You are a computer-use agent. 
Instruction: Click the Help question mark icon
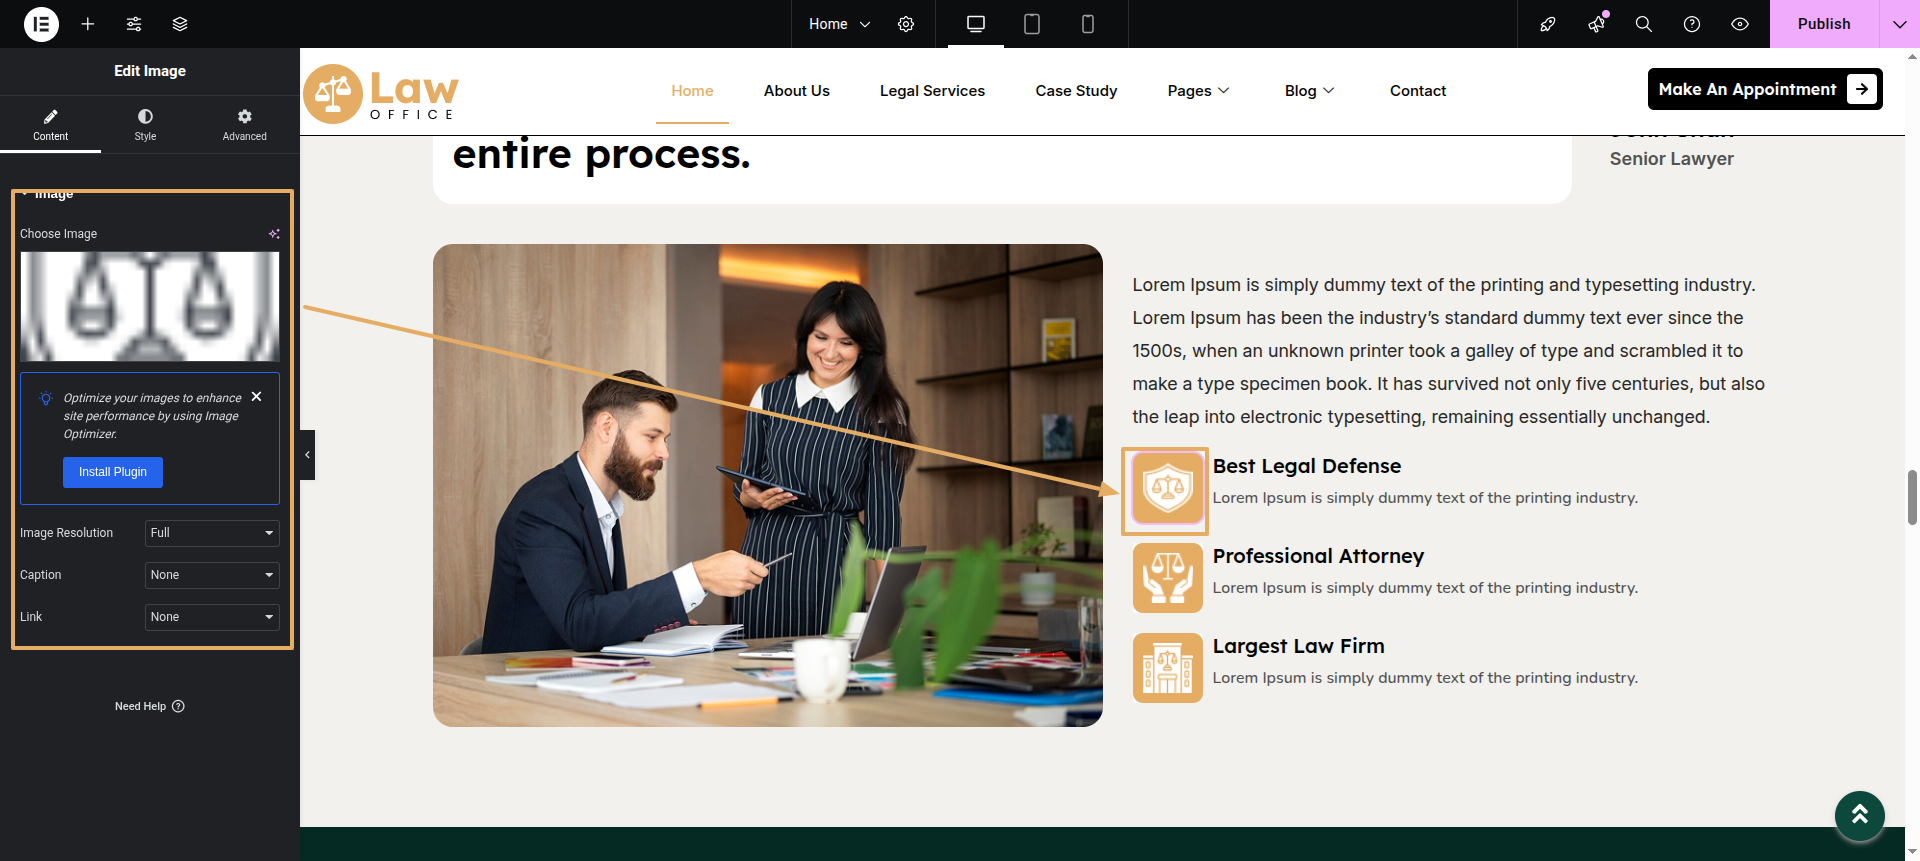point(1691,24)
